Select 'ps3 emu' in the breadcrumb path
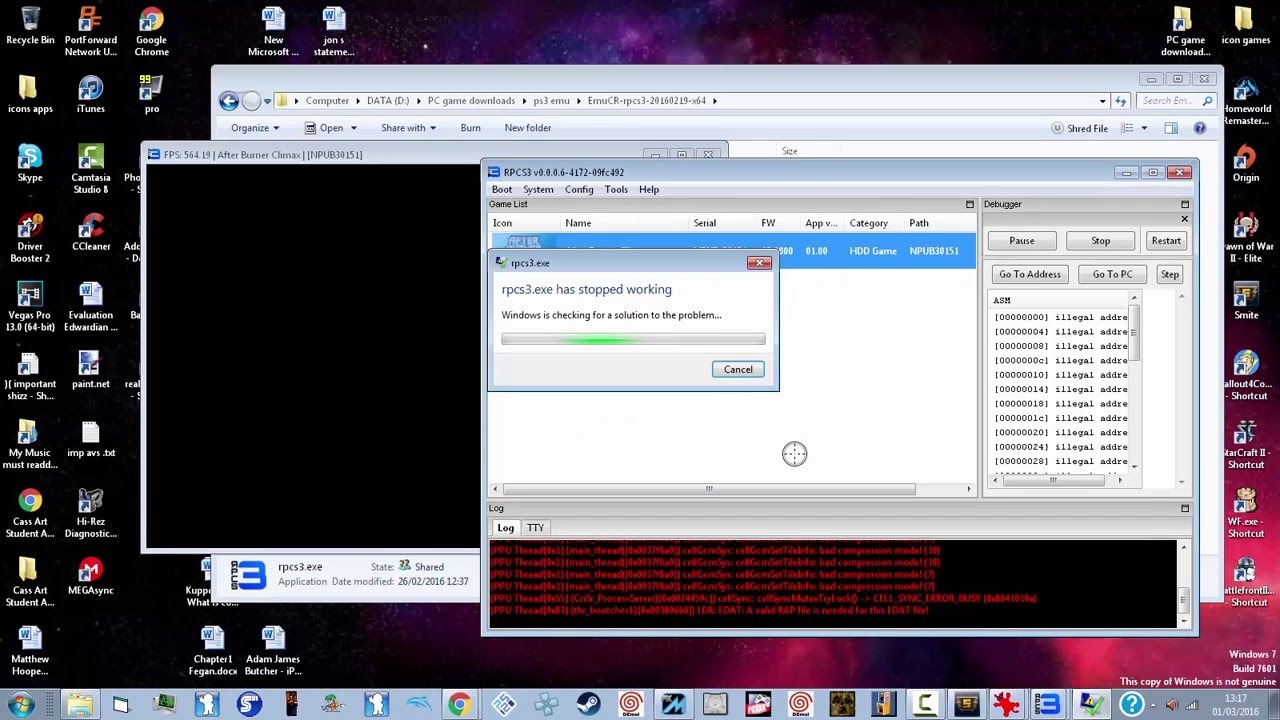Image resolution: width=1280 pixels, height=720 pixels. (551, 101)
